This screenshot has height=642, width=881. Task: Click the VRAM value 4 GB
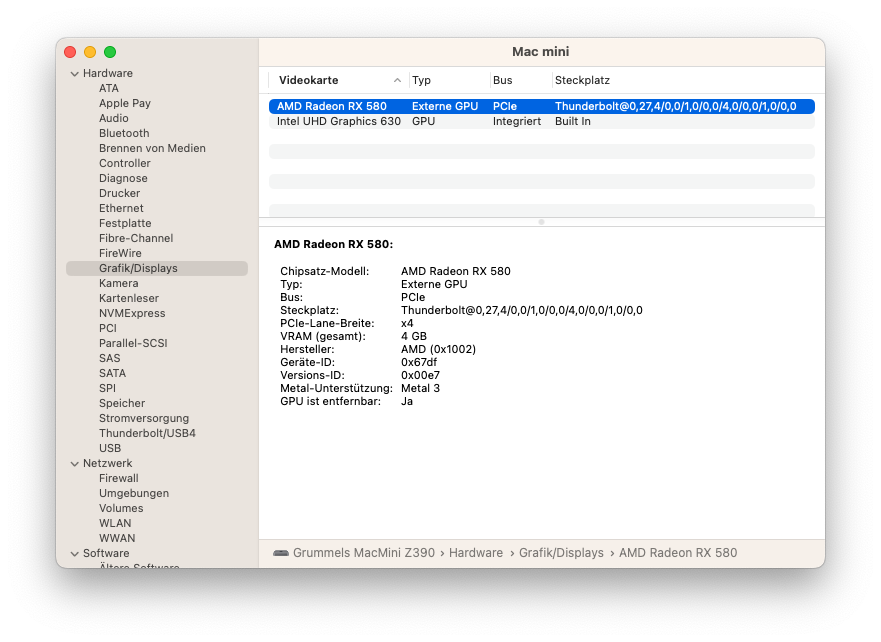point(414,336)
